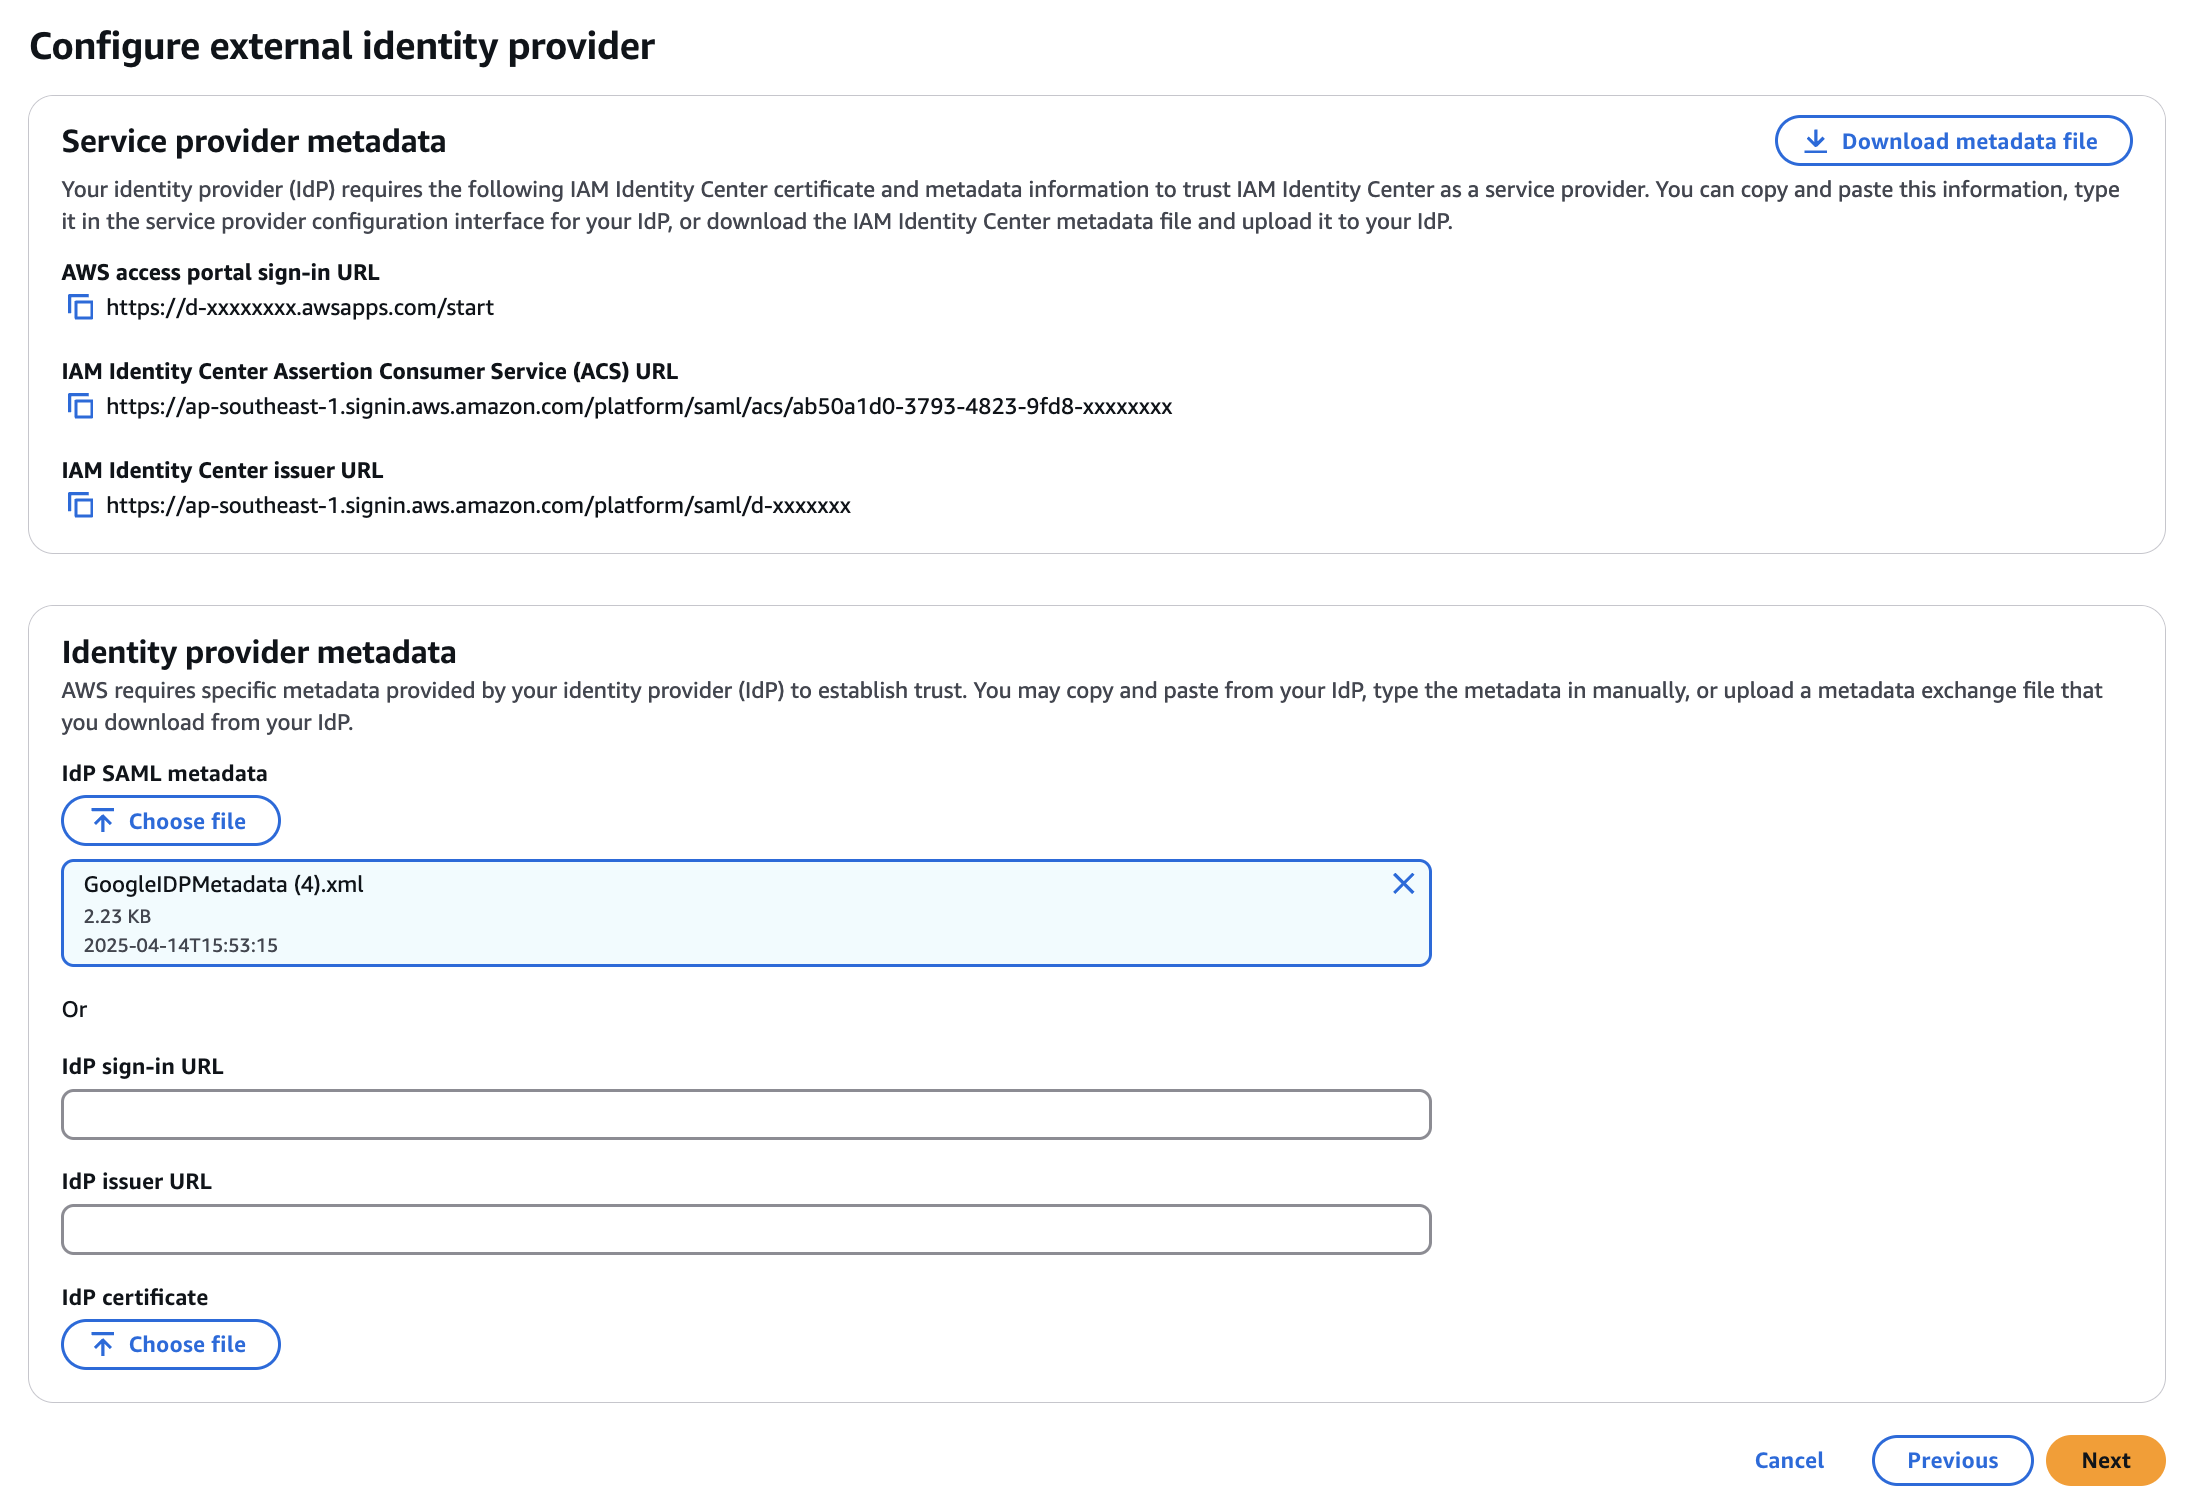Focus the IdP issuer URL field
The image size is (2186, 1502).
[x=746, y=1229]
